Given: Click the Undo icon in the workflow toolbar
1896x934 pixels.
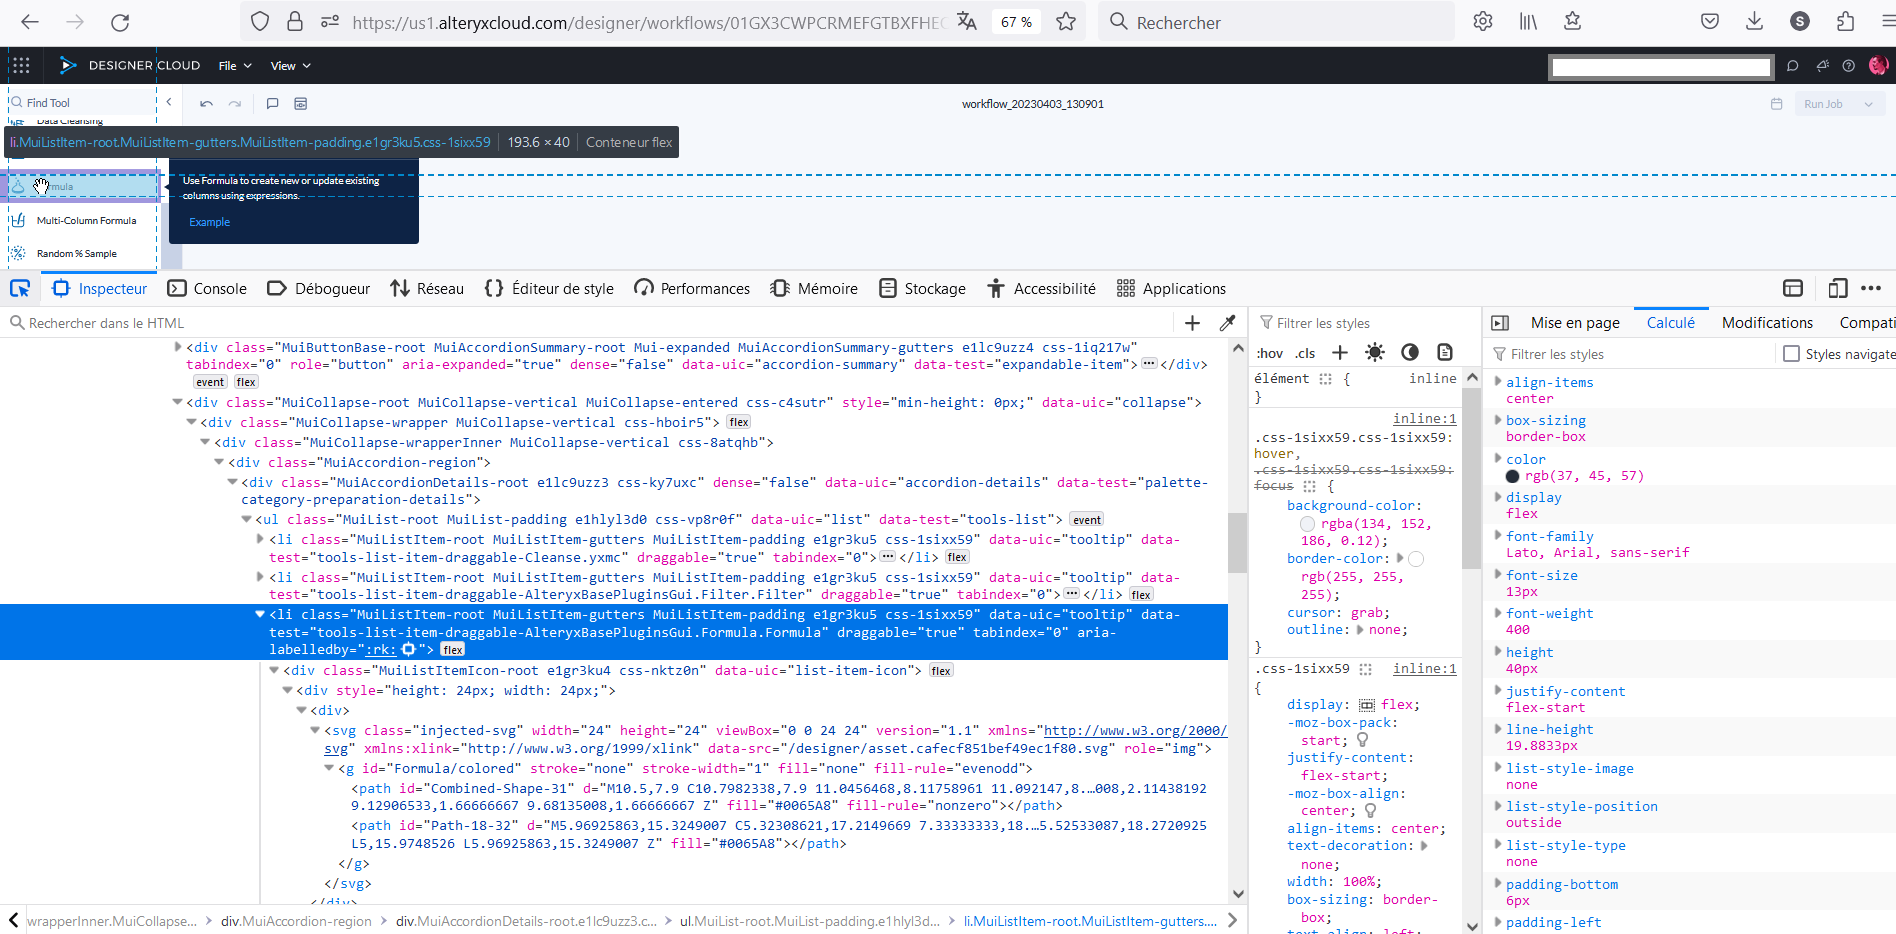Looking at the screenshot, I should pos(206,103).
